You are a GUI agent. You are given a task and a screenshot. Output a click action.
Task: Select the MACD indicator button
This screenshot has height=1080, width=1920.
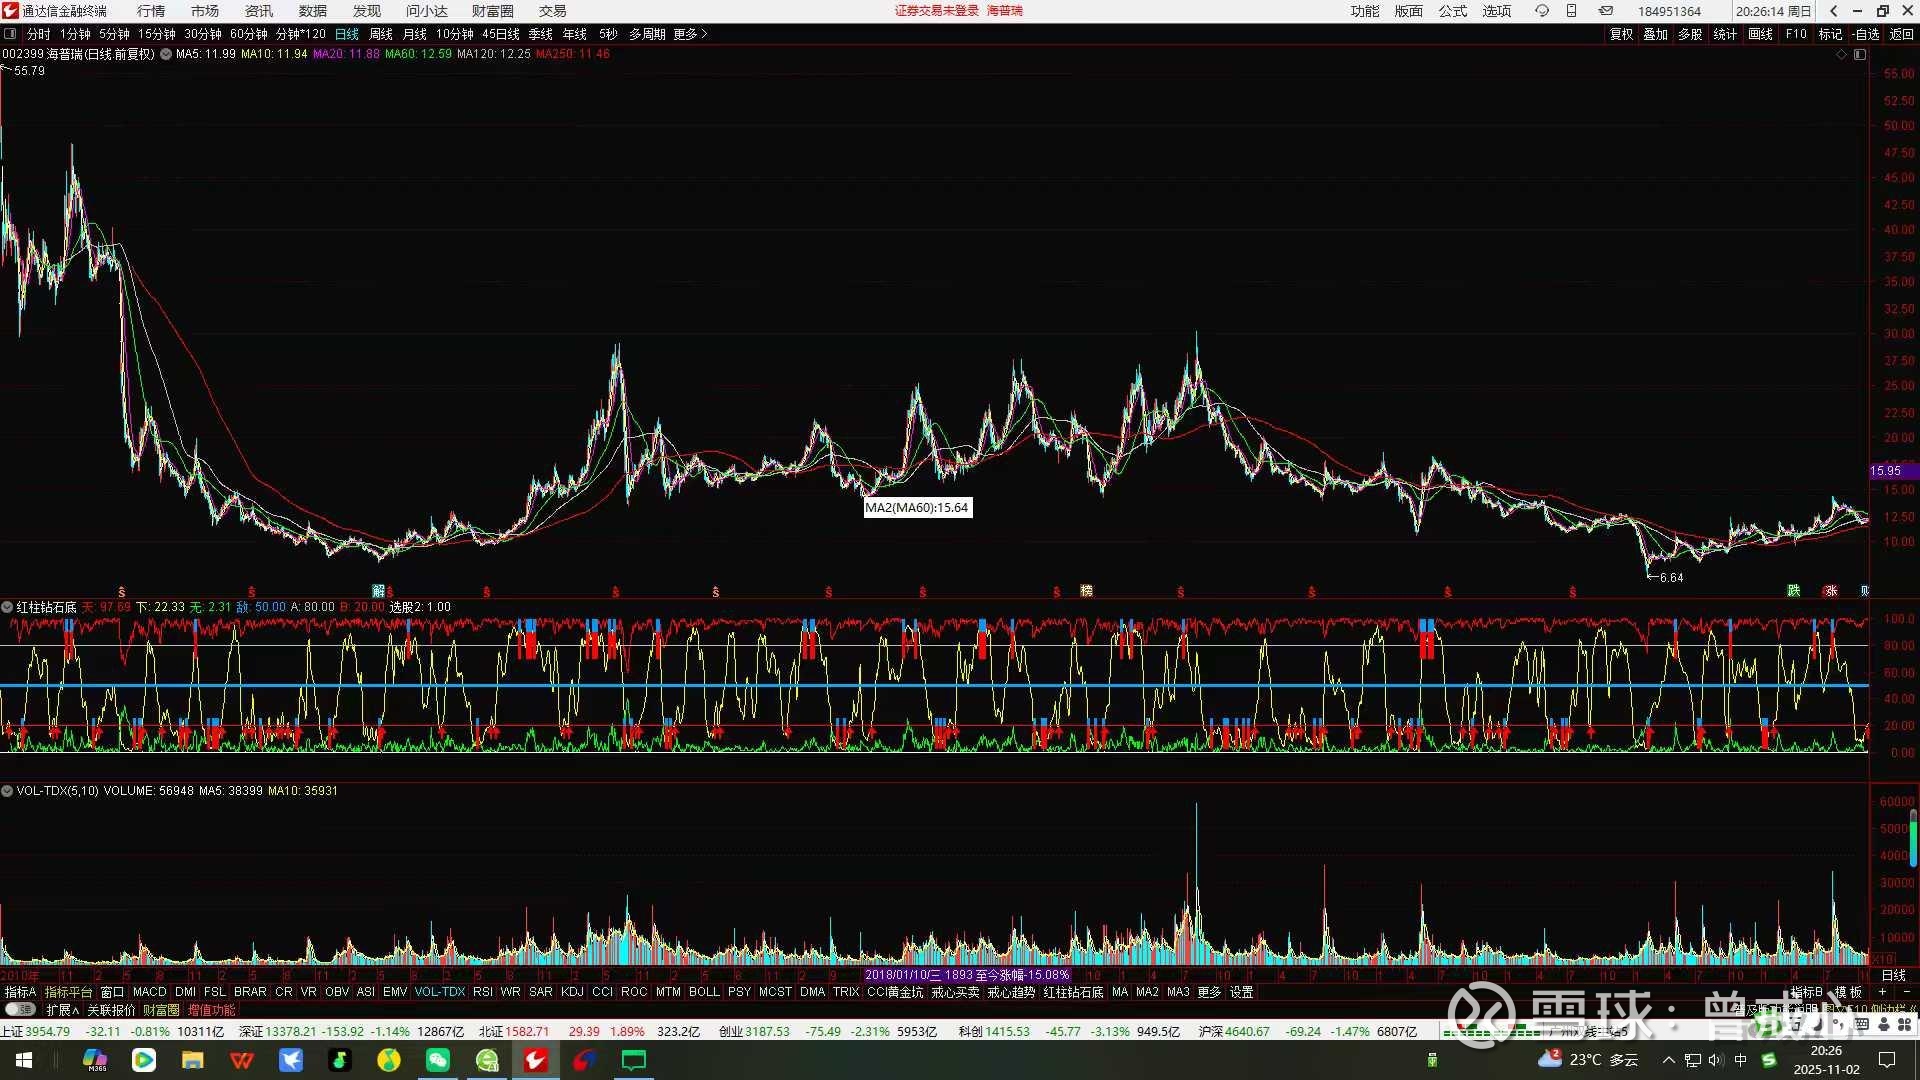click(x=149, y=992)
